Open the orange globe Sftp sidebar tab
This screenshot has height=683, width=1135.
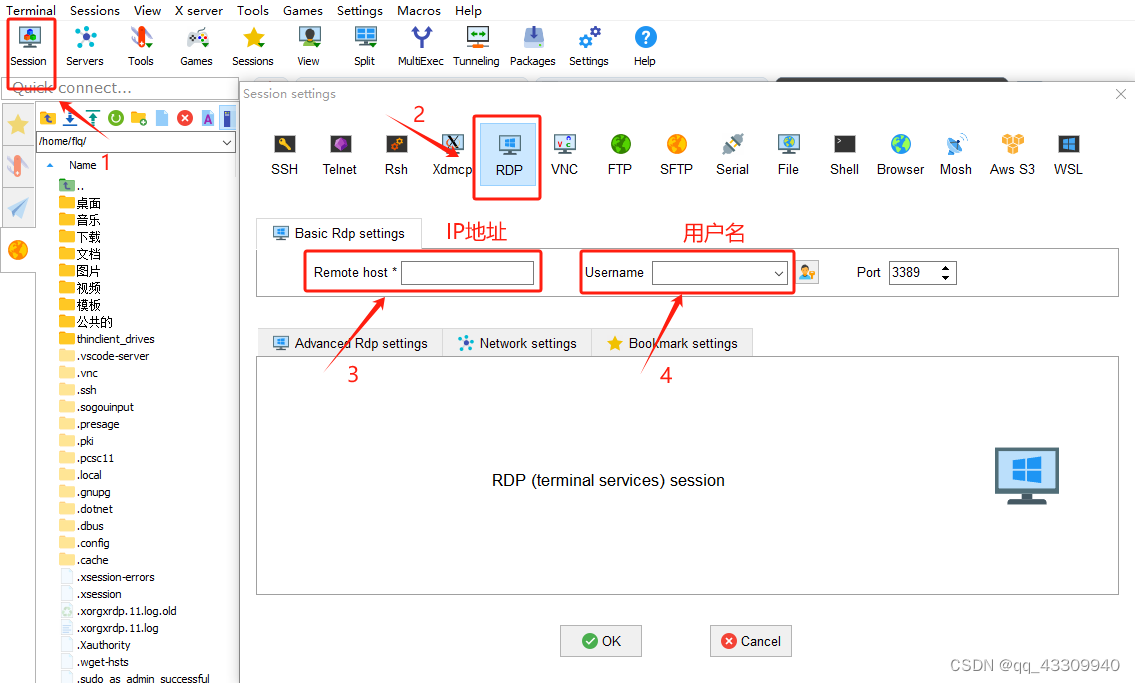[x=18, y=250]
